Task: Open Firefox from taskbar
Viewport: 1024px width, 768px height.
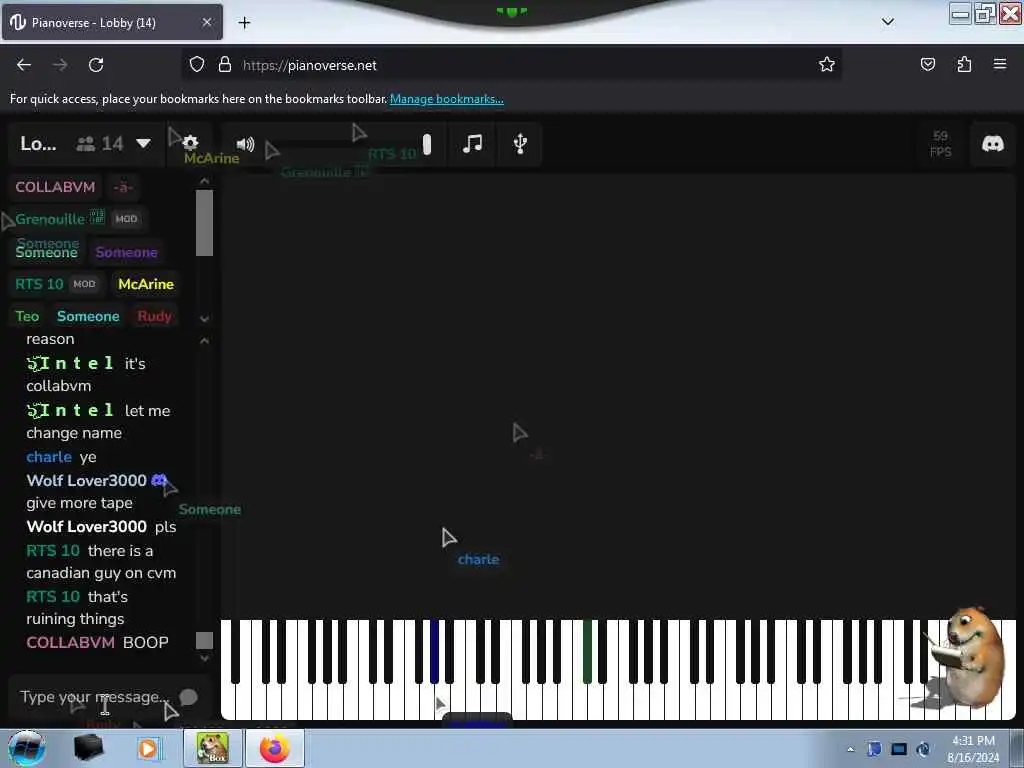Action: point(275,748)
